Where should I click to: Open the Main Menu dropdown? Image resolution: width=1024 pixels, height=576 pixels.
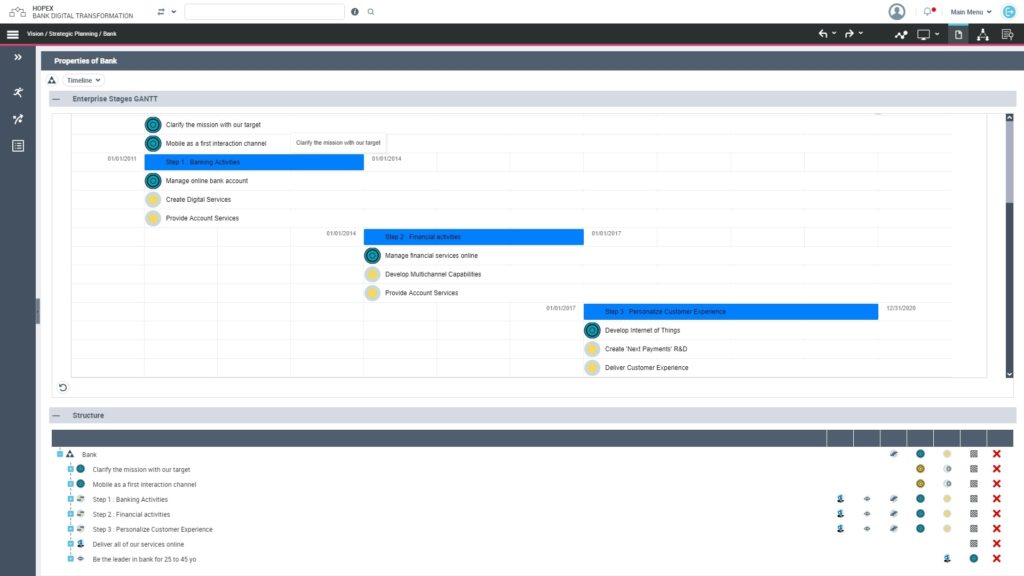click(x=968, y=11)
